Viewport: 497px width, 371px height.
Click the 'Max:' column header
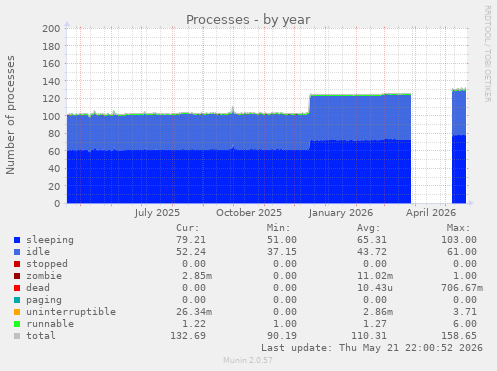(x=458, y=228)
